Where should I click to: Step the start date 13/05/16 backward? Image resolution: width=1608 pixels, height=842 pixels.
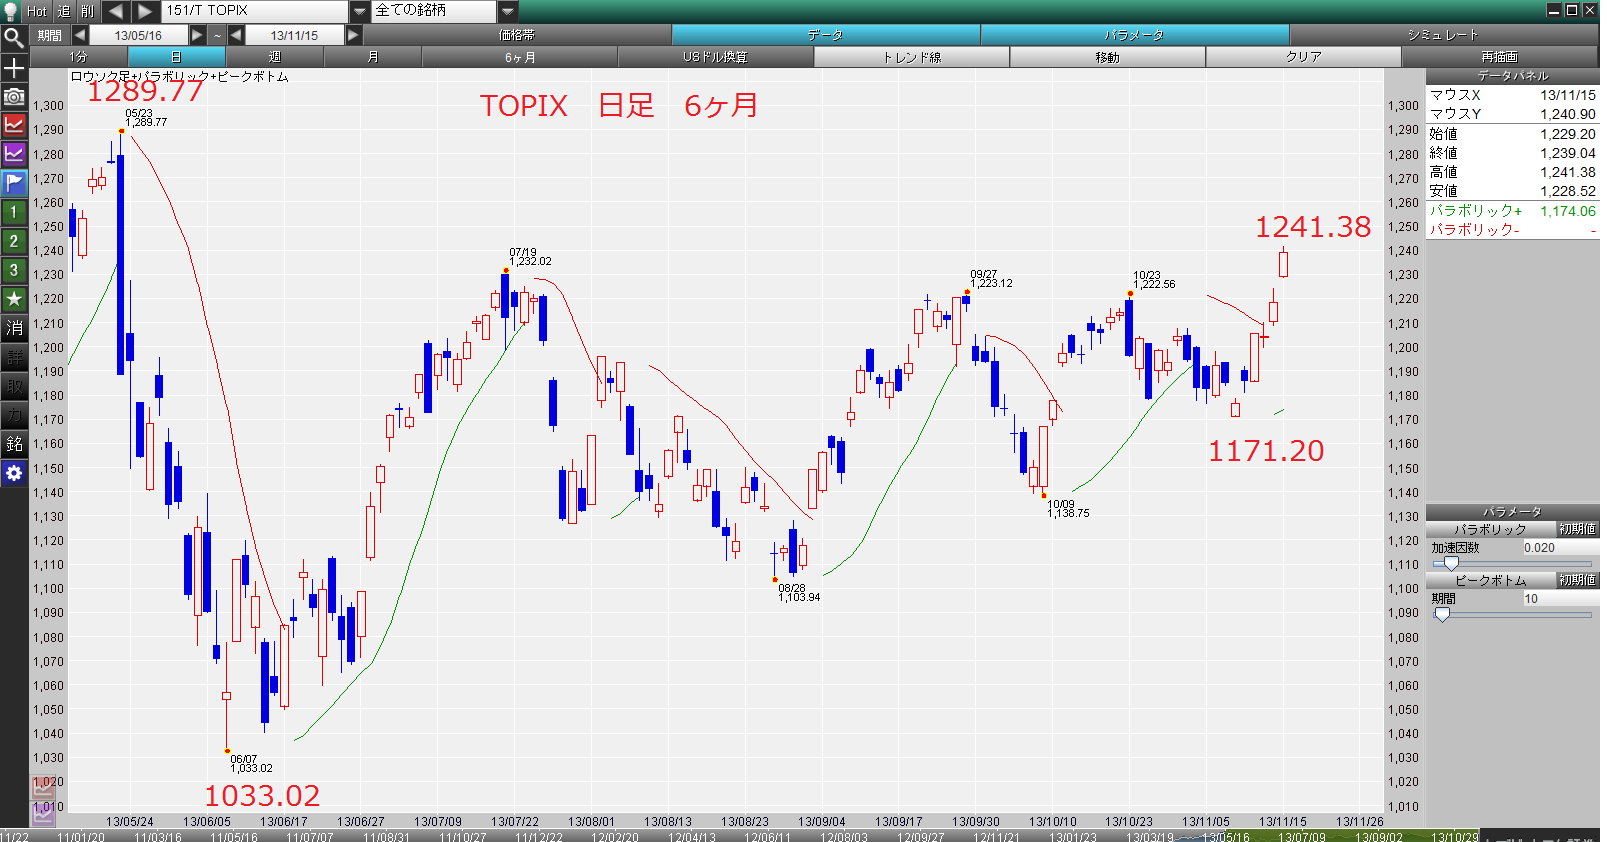coord(79,35)
